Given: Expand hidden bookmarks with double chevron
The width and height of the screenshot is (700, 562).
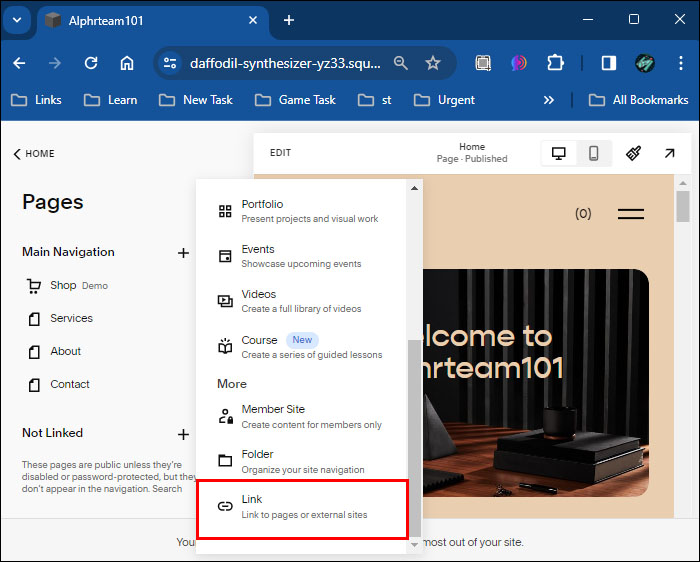Looking at the screenshot, I should (549, 100).
